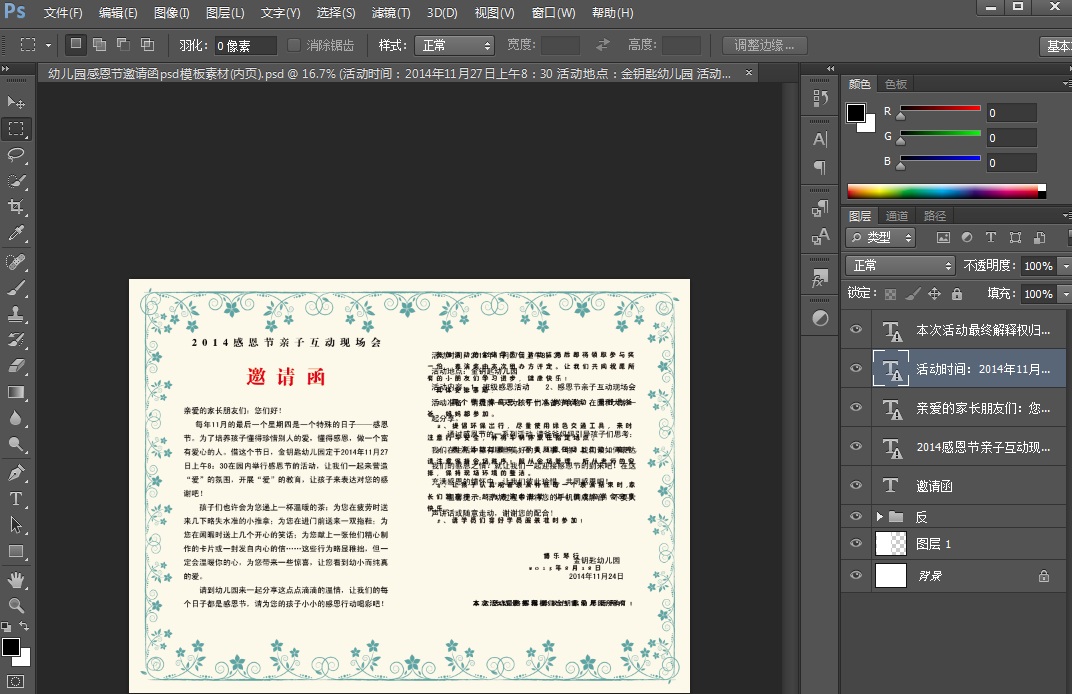Select the Zoom tool

16,605
